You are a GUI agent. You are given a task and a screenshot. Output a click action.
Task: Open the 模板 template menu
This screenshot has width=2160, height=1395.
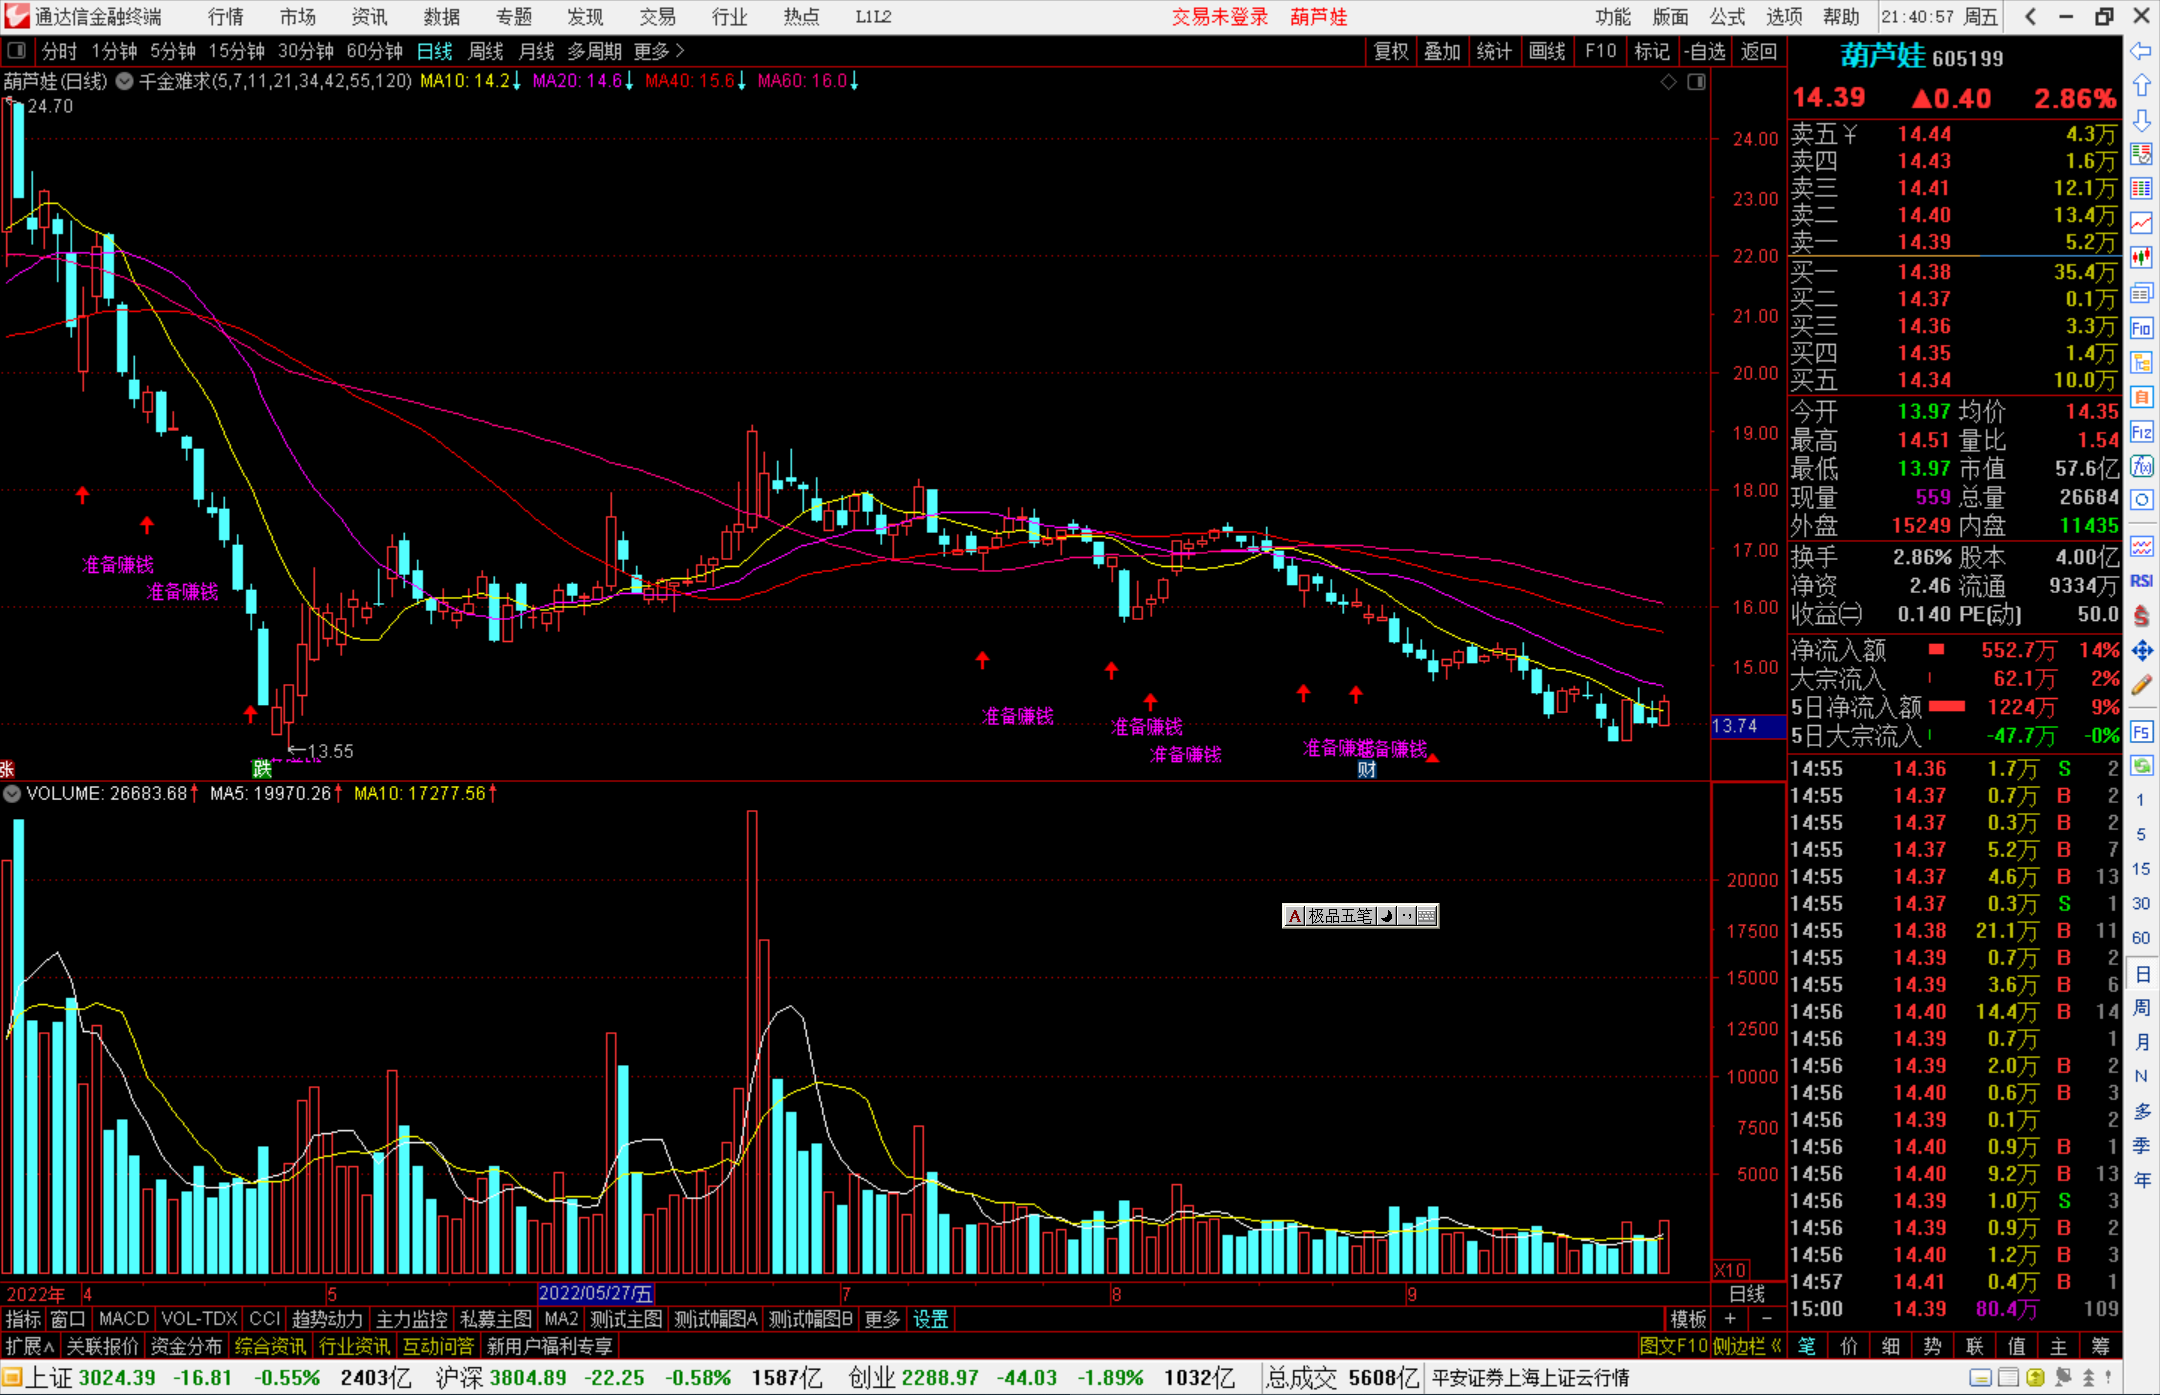pos(1689,1319)
